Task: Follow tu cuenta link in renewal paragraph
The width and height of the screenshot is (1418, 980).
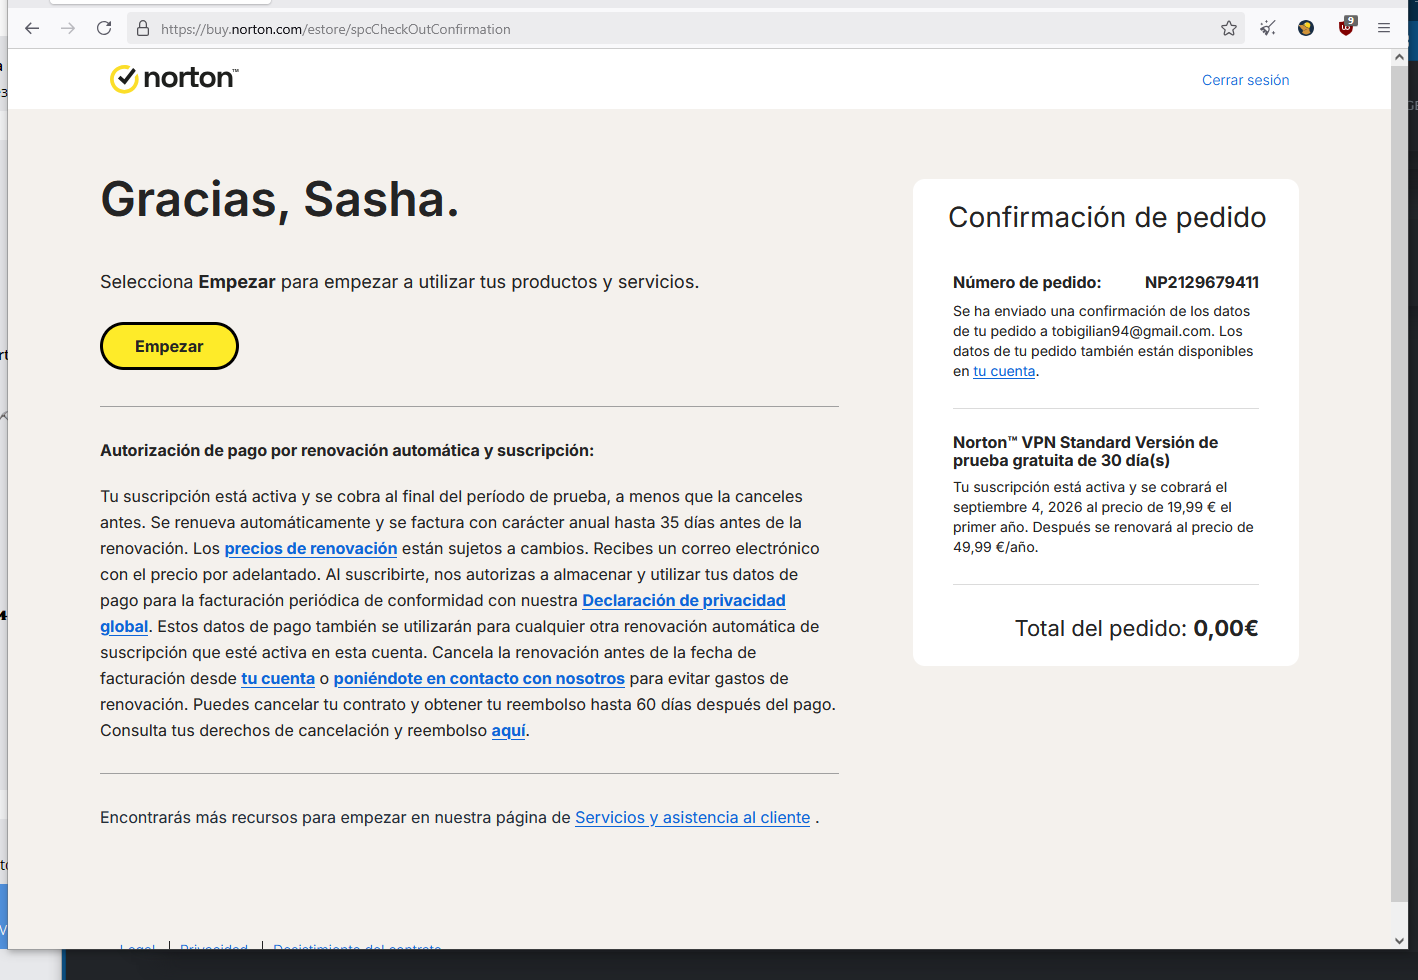Action: click(278, 678)
